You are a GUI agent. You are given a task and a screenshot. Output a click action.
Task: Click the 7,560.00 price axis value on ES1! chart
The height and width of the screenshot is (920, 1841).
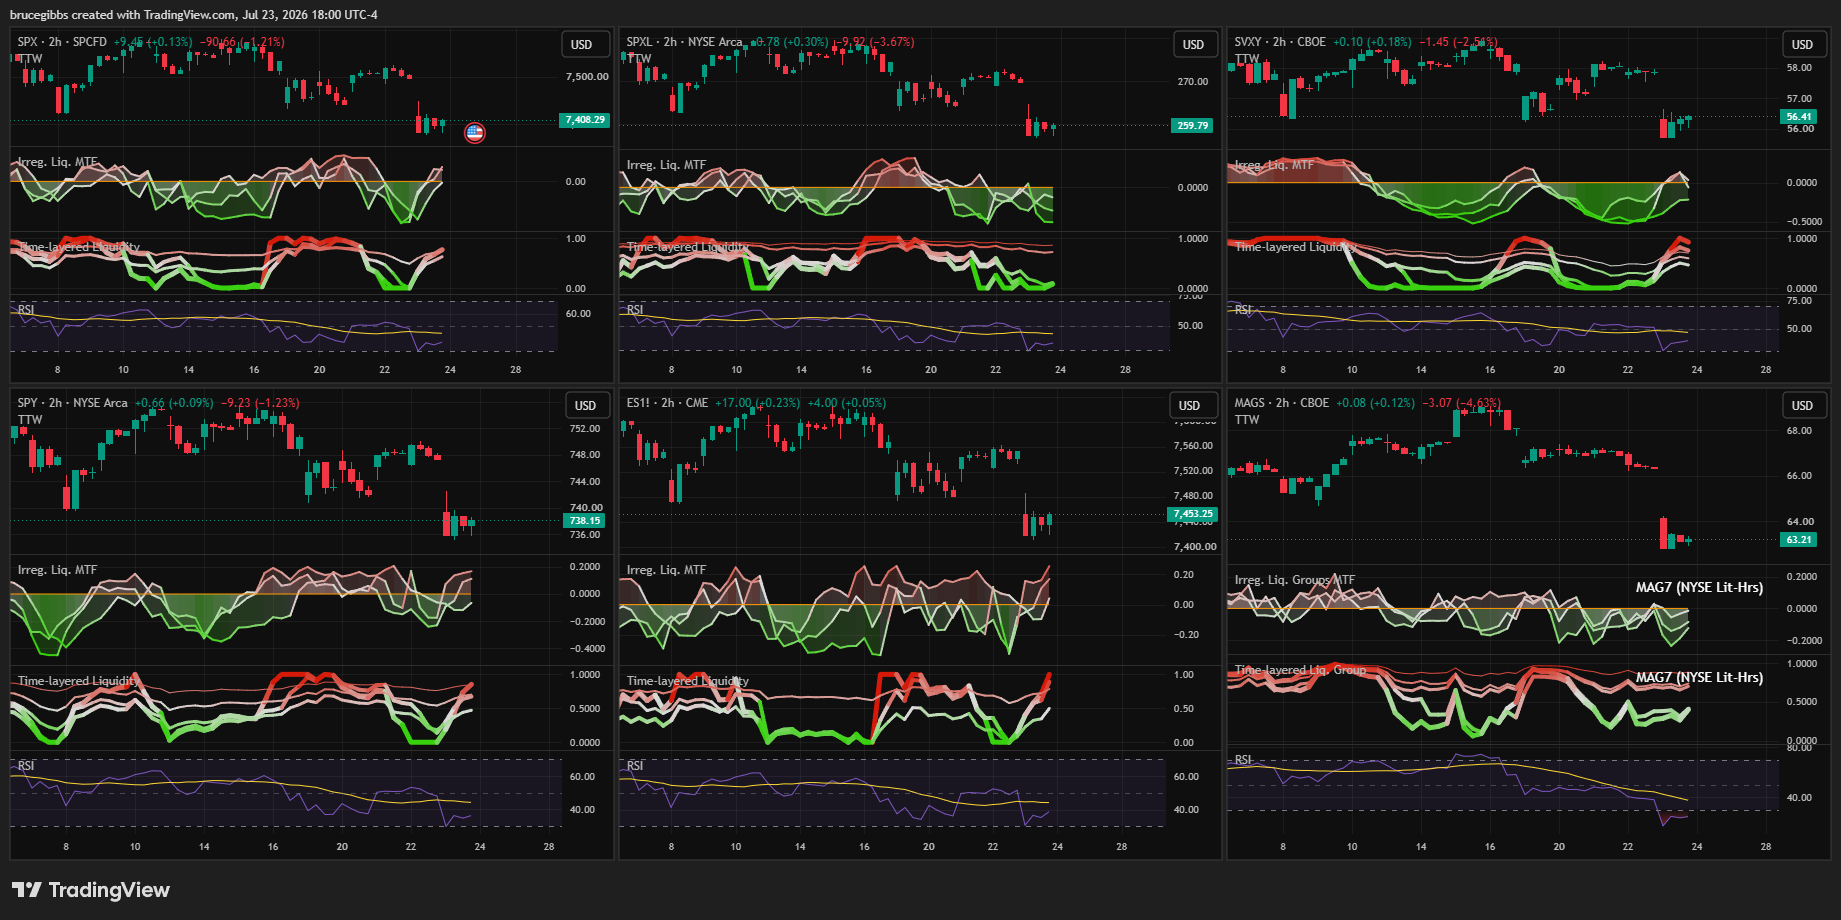pos(1193,446)
